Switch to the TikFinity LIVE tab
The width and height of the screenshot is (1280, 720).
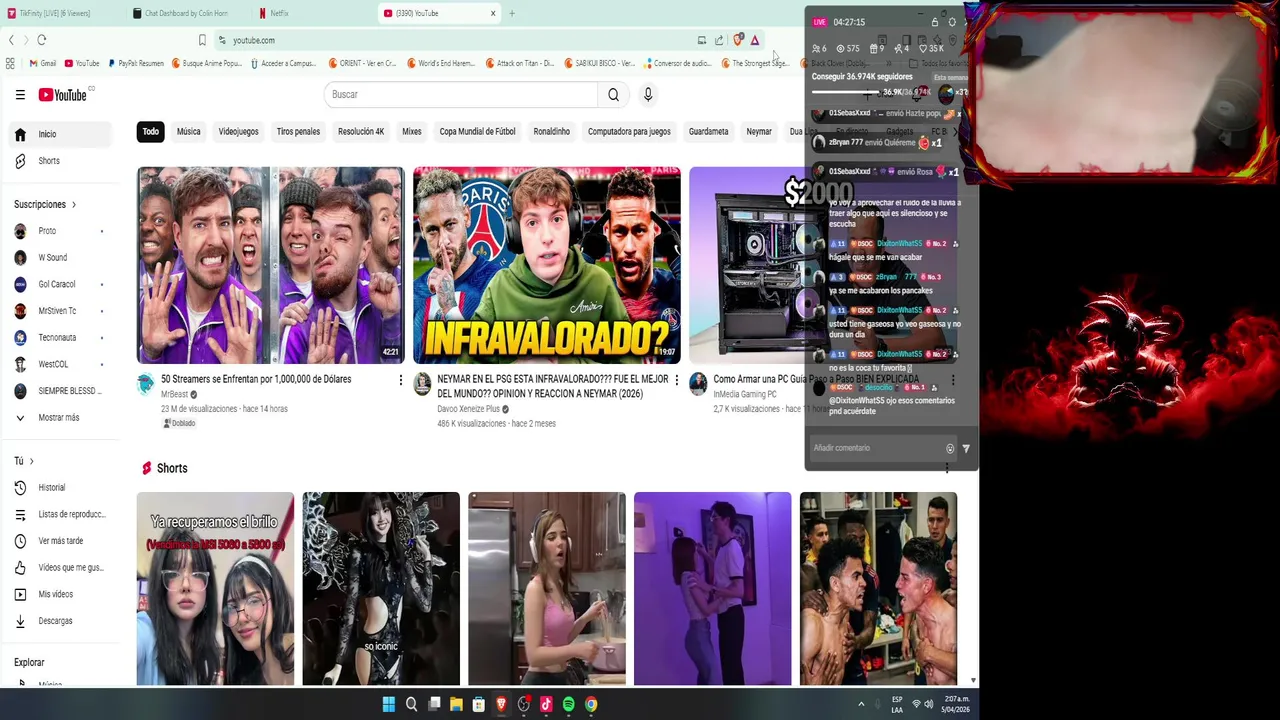(x=55, y=13)
